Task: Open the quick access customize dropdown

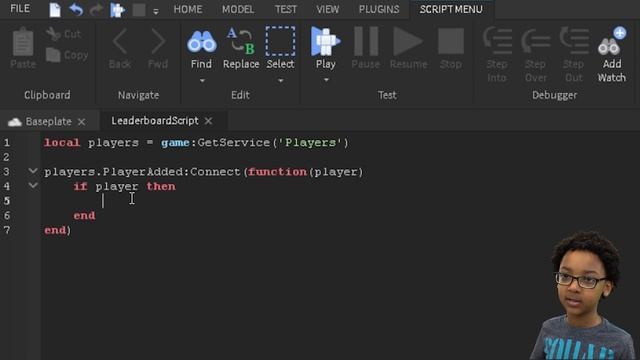Action: tap(156, 12)
